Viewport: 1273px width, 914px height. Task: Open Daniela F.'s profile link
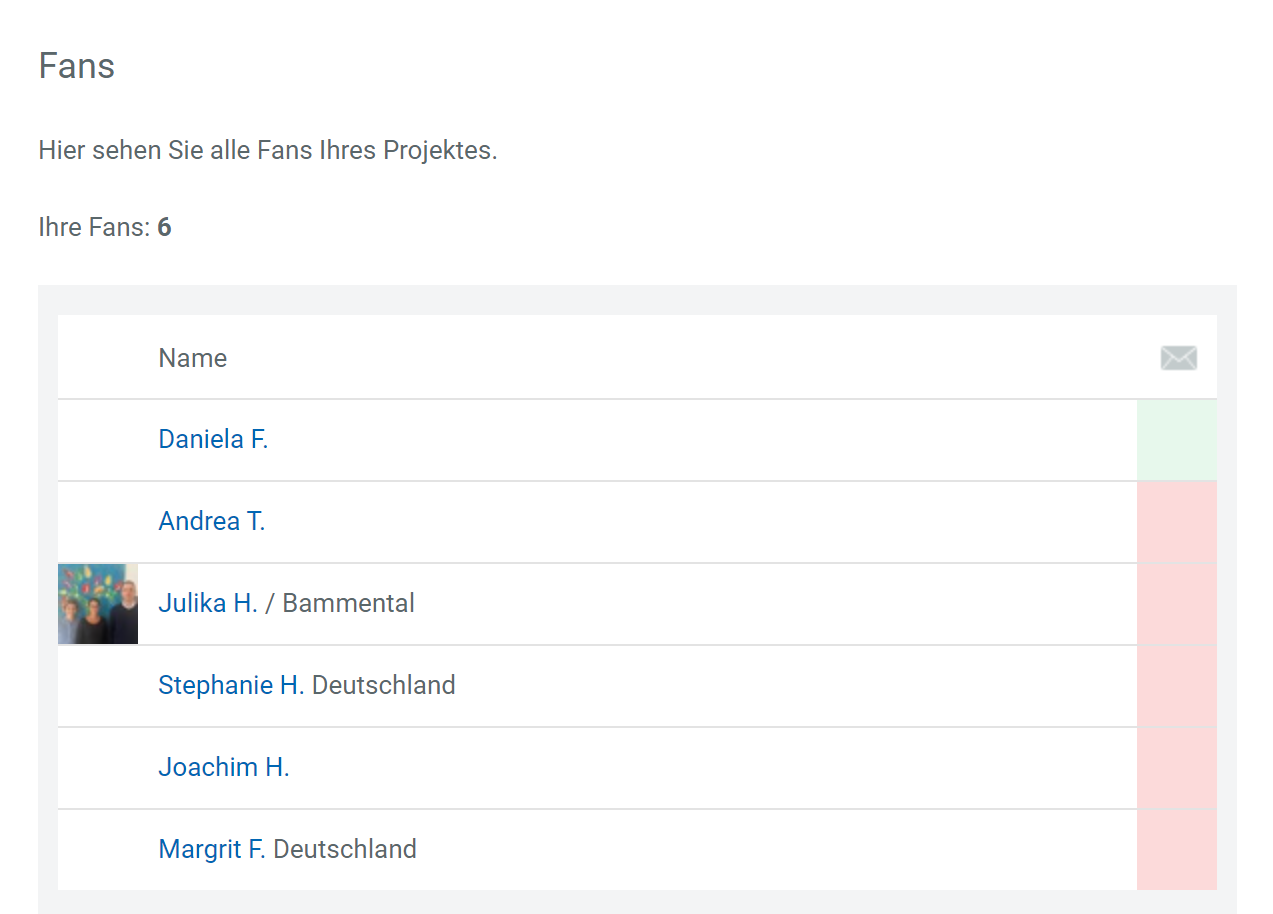(213, 439)
